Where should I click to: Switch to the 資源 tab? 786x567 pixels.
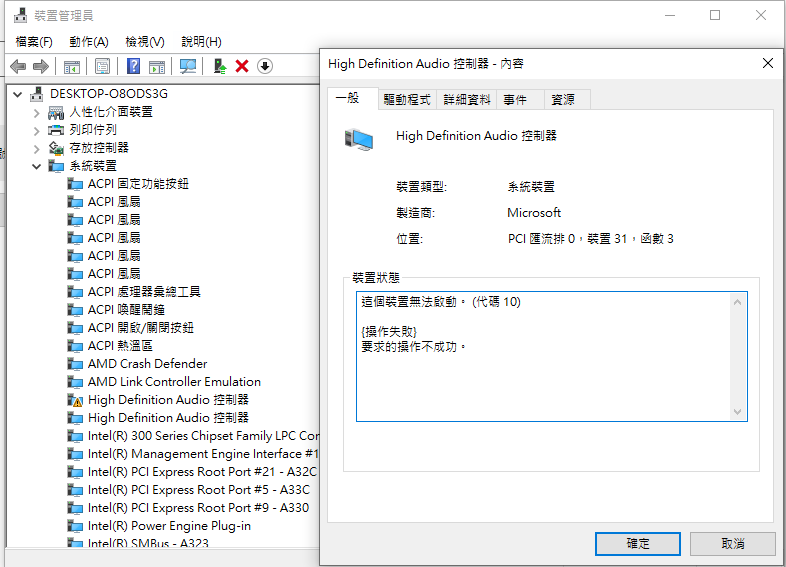tap(567, 100)
